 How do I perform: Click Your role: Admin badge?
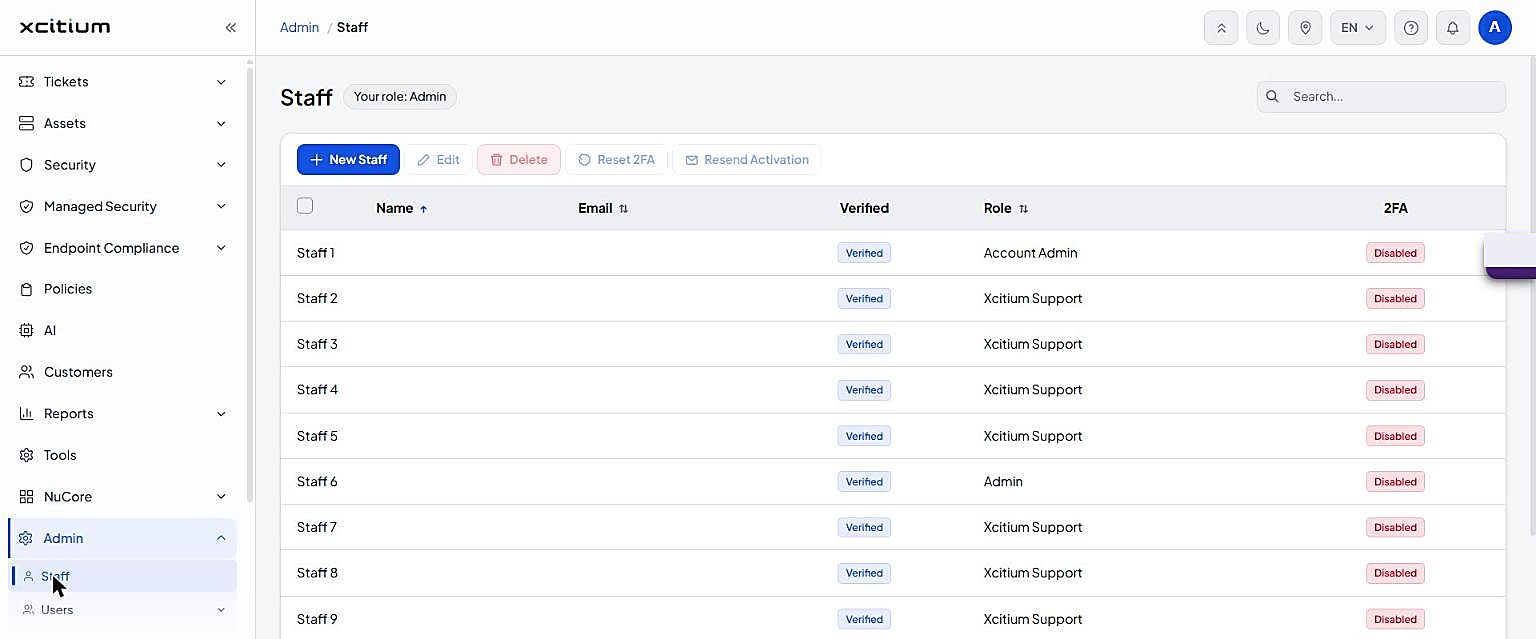click(400, 97)
